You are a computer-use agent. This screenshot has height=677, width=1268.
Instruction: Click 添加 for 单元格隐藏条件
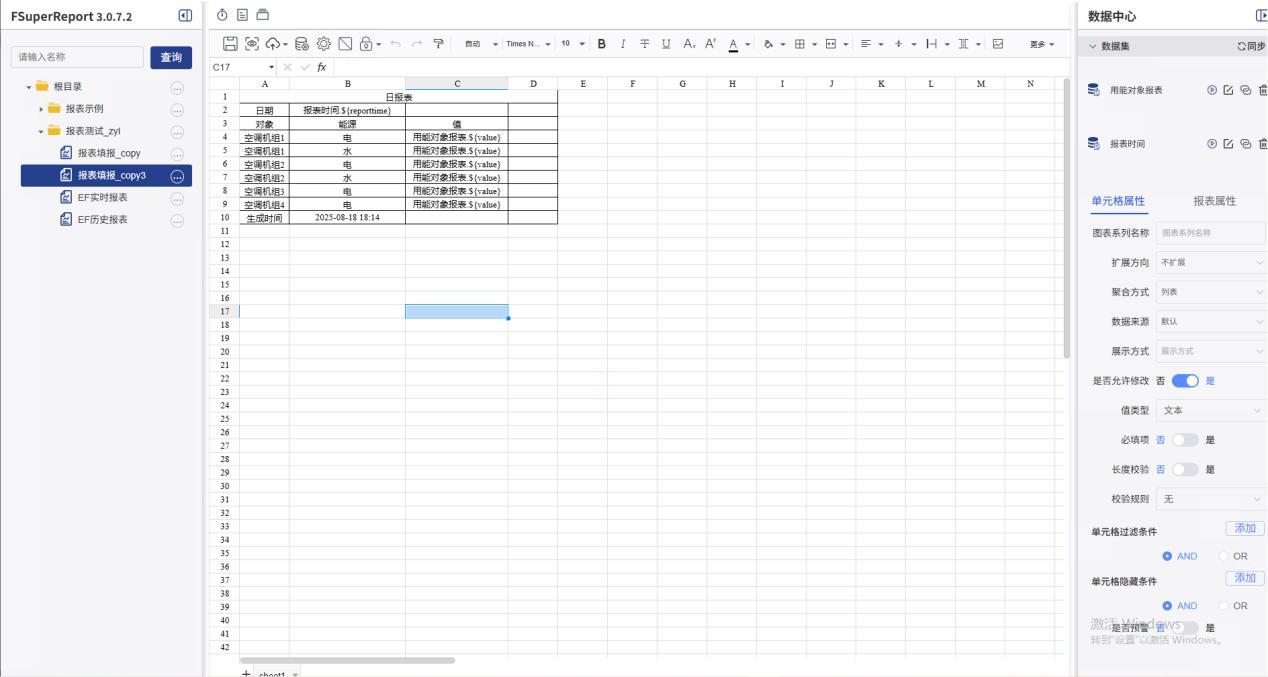point(1245,578)
